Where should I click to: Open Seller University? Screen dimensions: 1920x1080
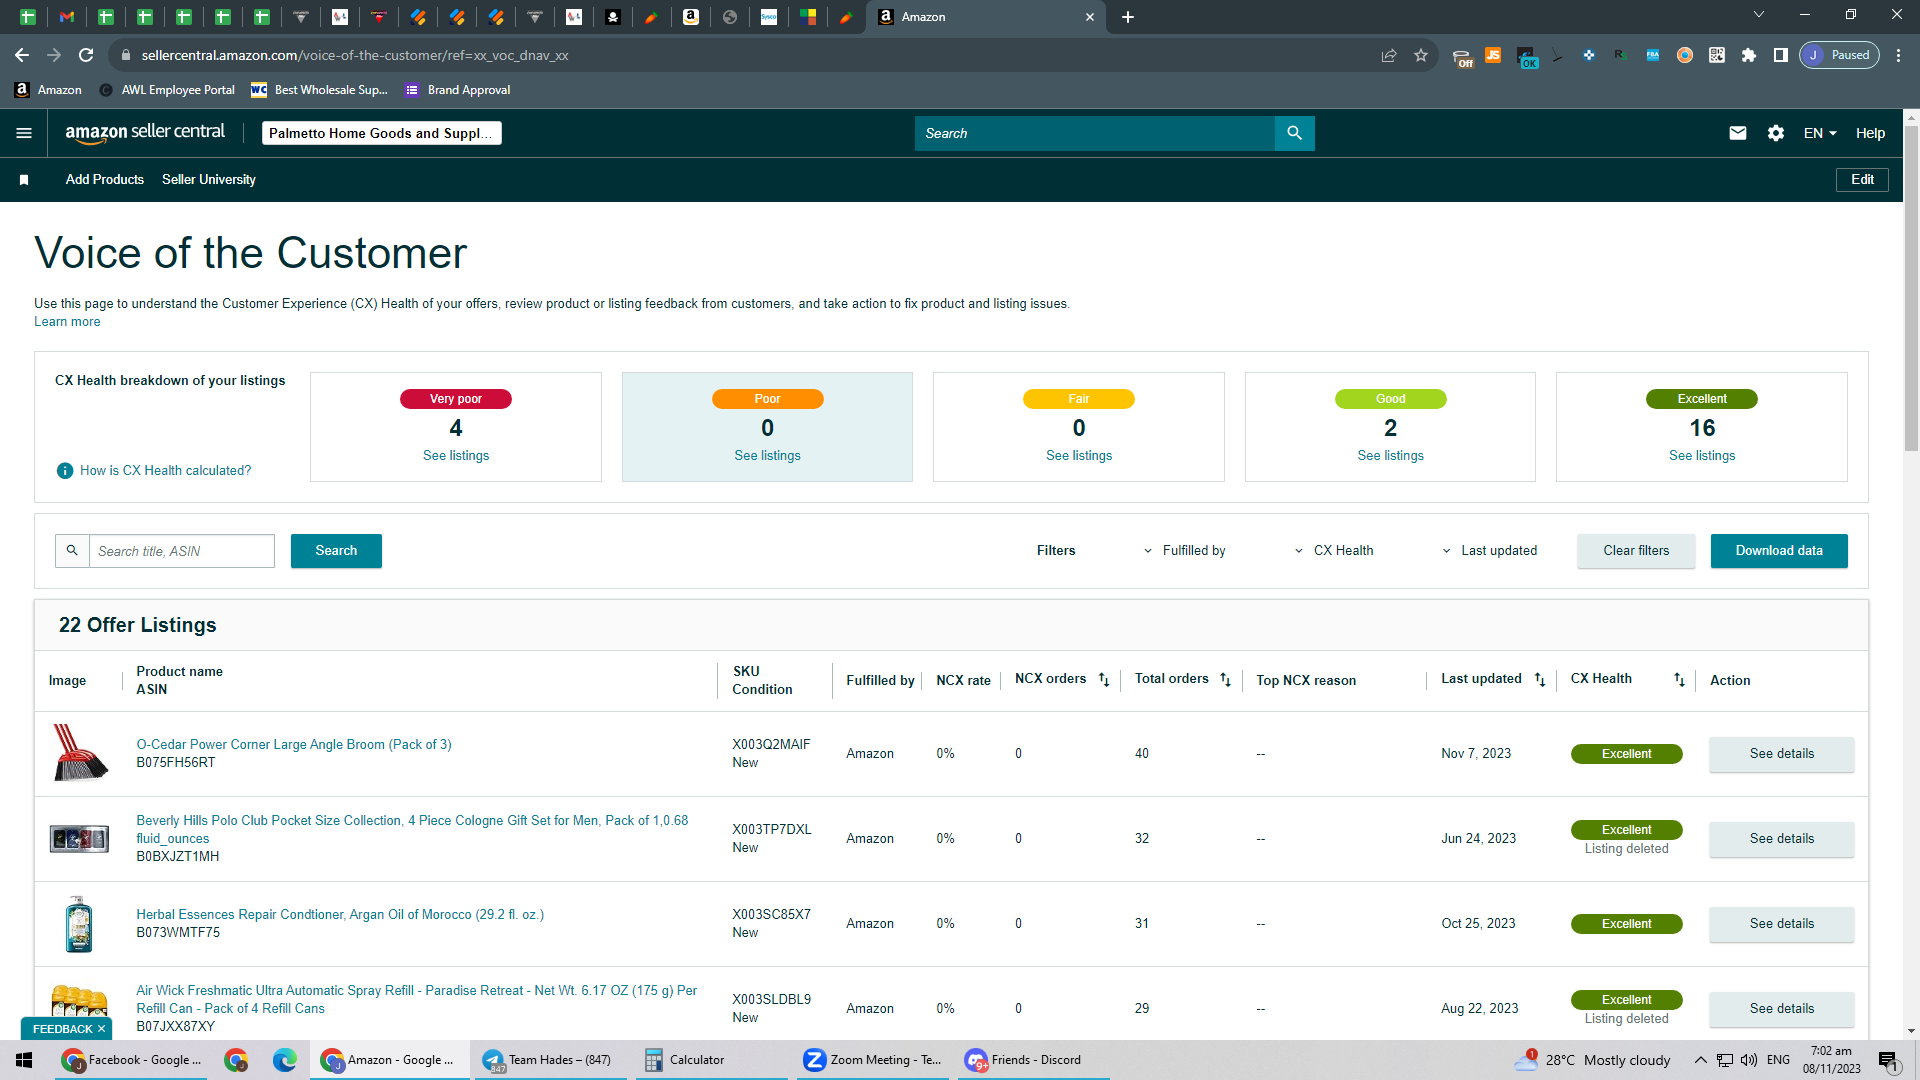pyautogui.click(x=209, y=180)
